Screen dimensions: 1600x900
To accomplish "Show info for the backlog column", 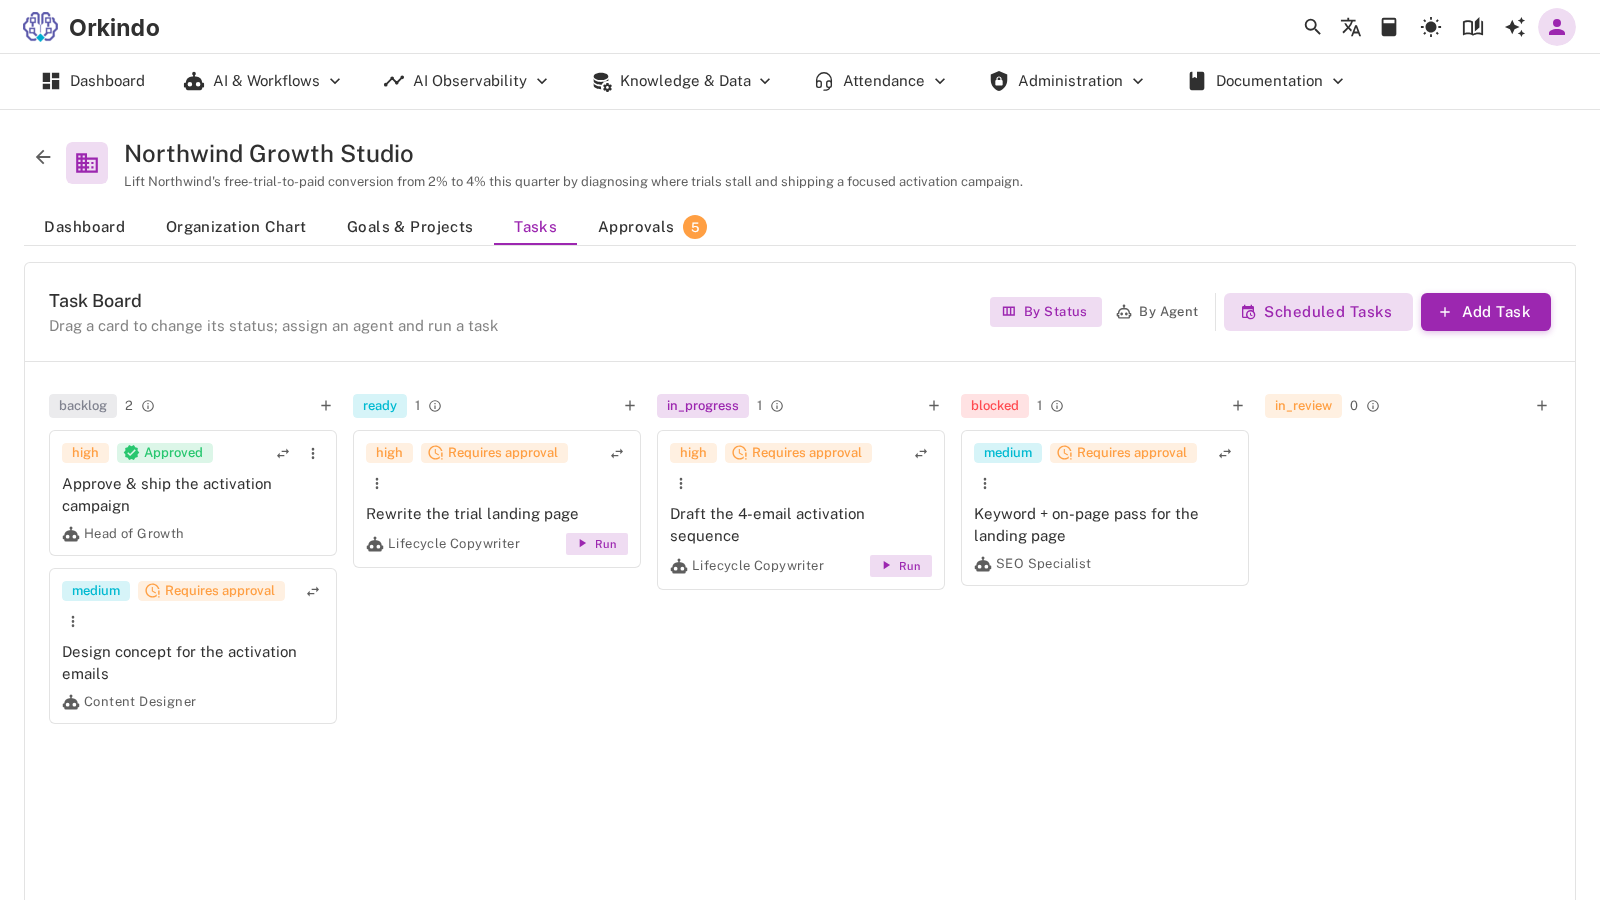I will [148, 406].
